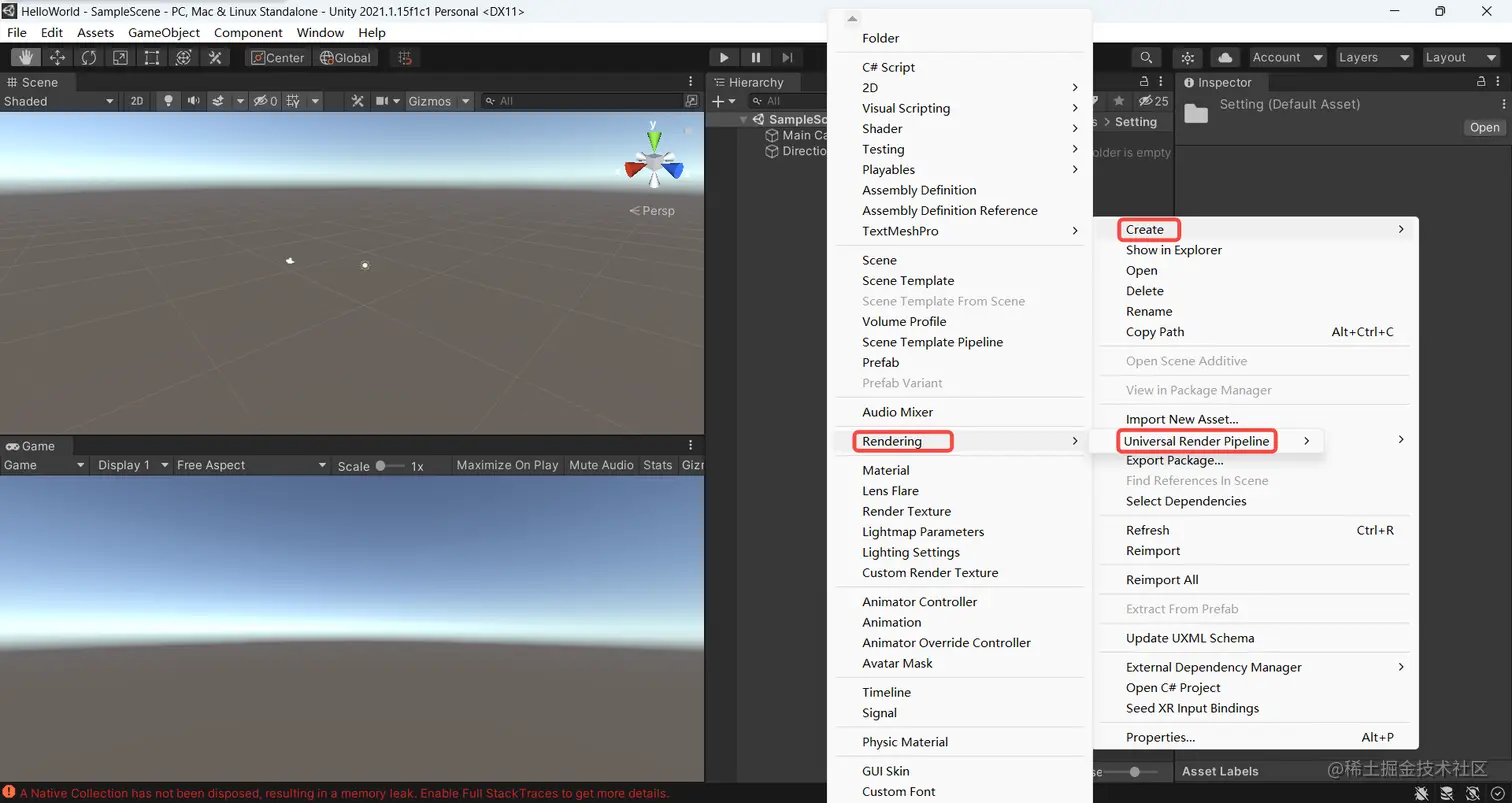Open the Display 1 dropdown
The height and width of the screenshot is (803, 1512).
(x=132, y=465)
